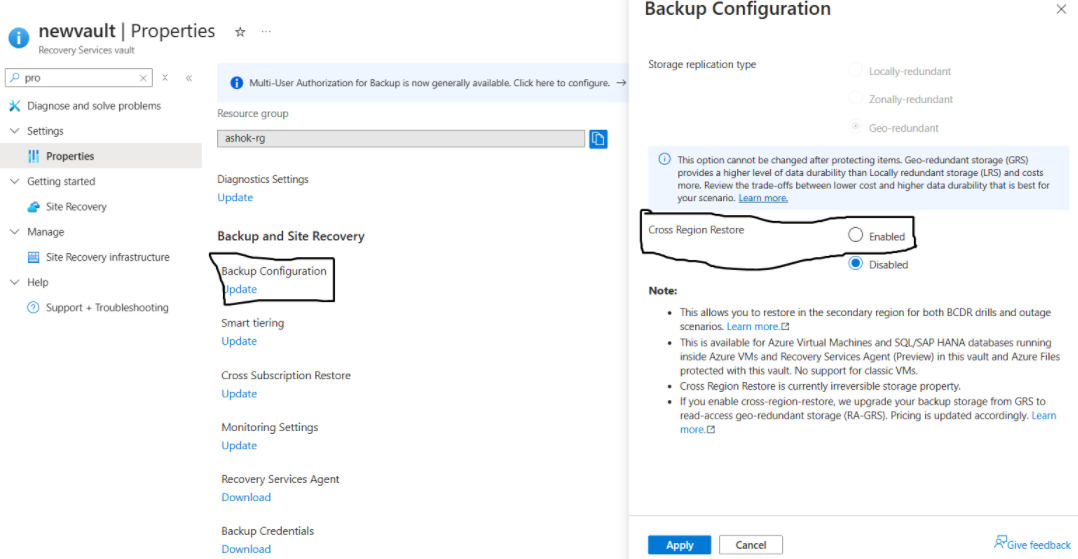The width and height of the screenshot is (1078, 559).
Task: Collapse the Getting started section
Action: (14, 182)
